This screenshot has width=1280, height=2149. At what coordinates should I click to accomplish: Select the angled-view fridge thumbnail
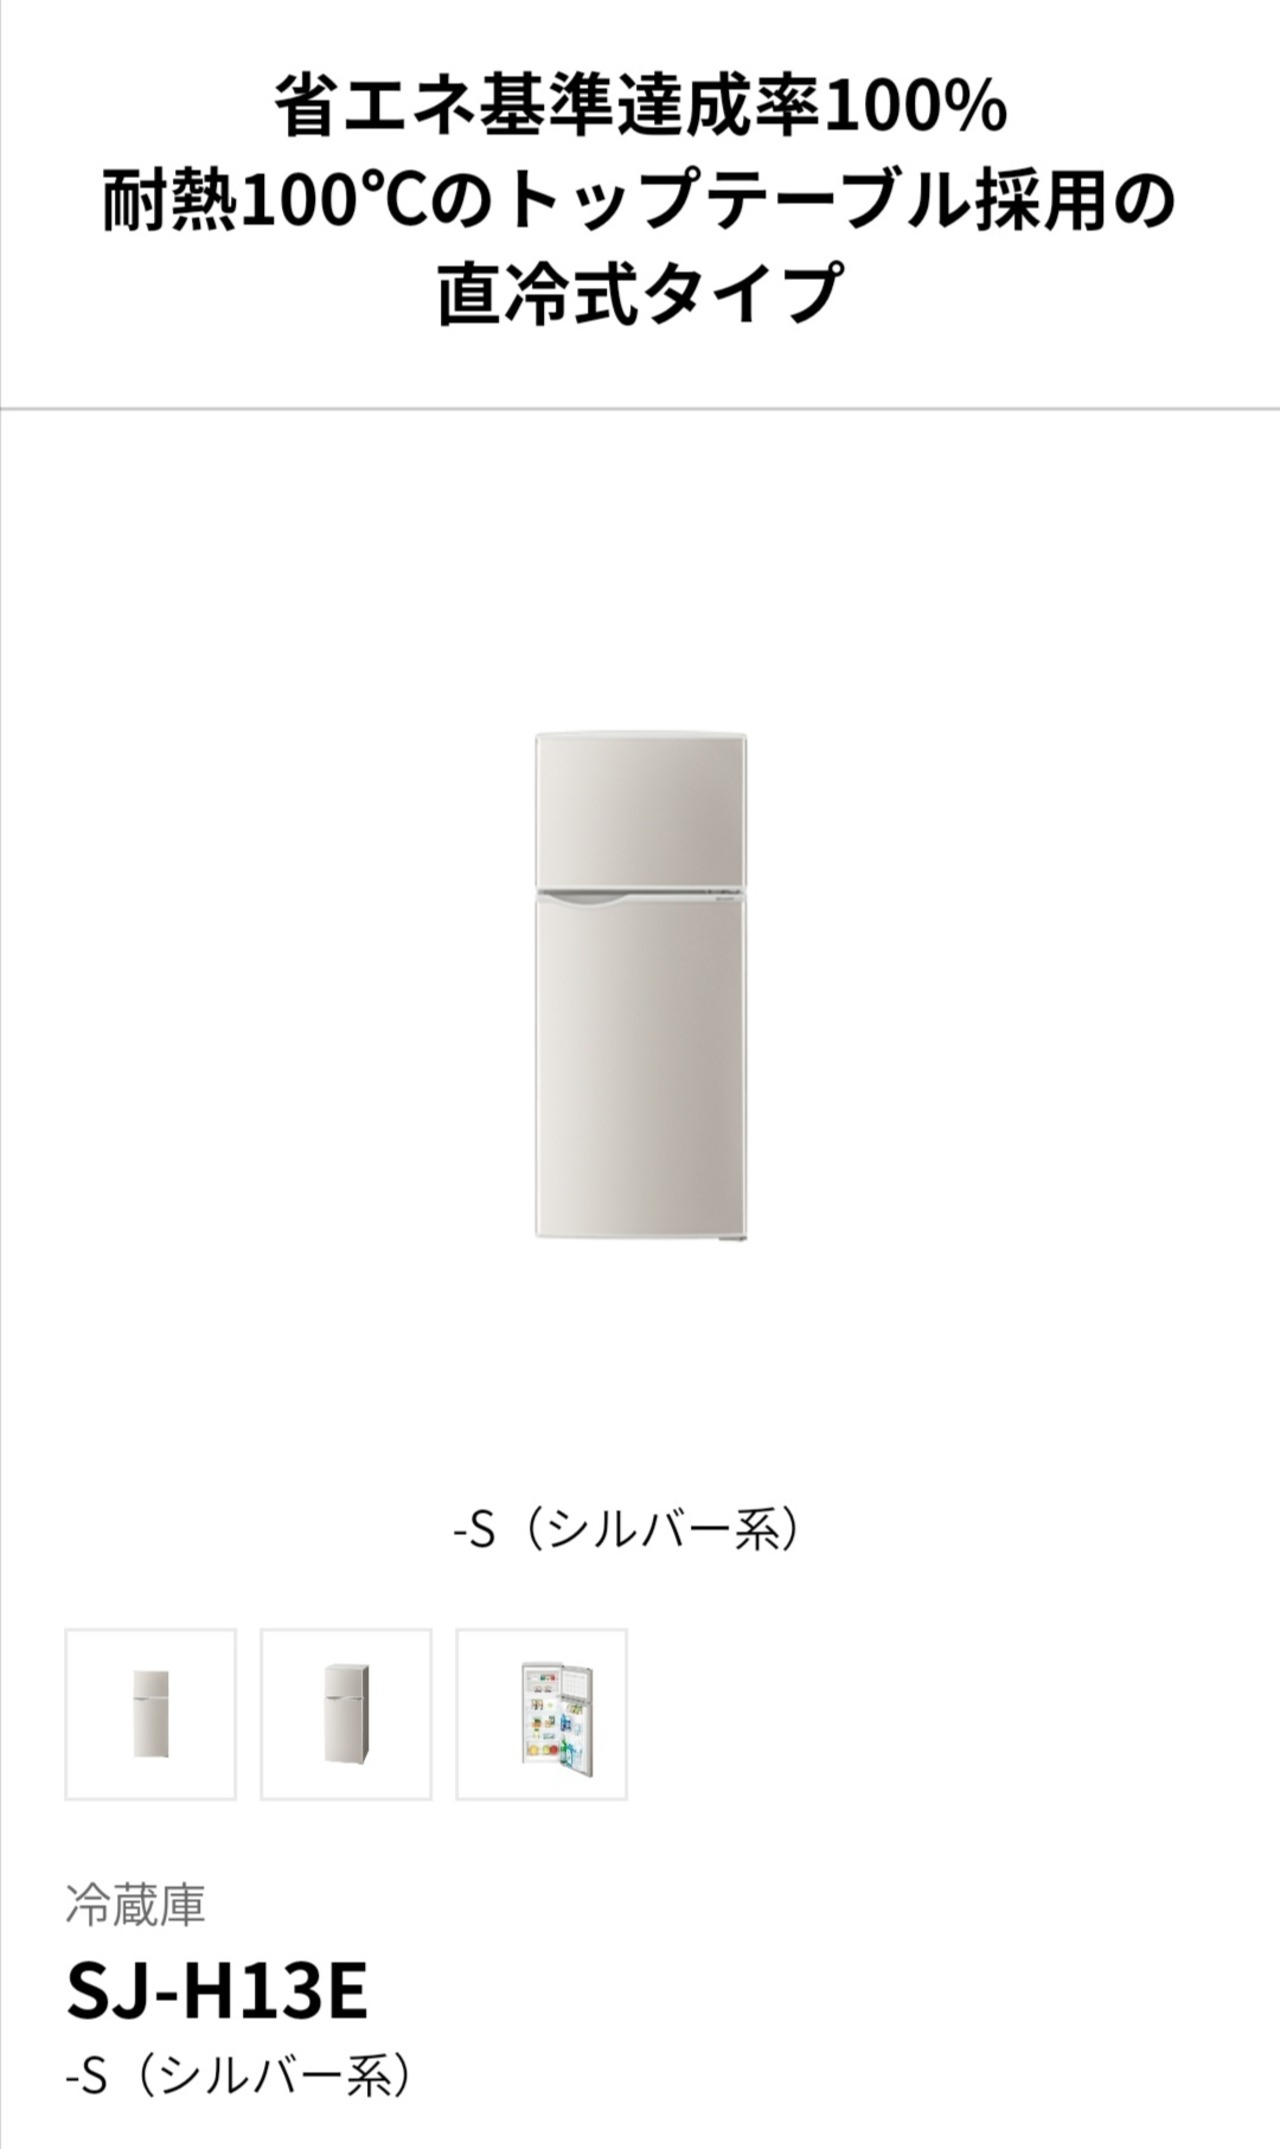[x=346, y=1714]
